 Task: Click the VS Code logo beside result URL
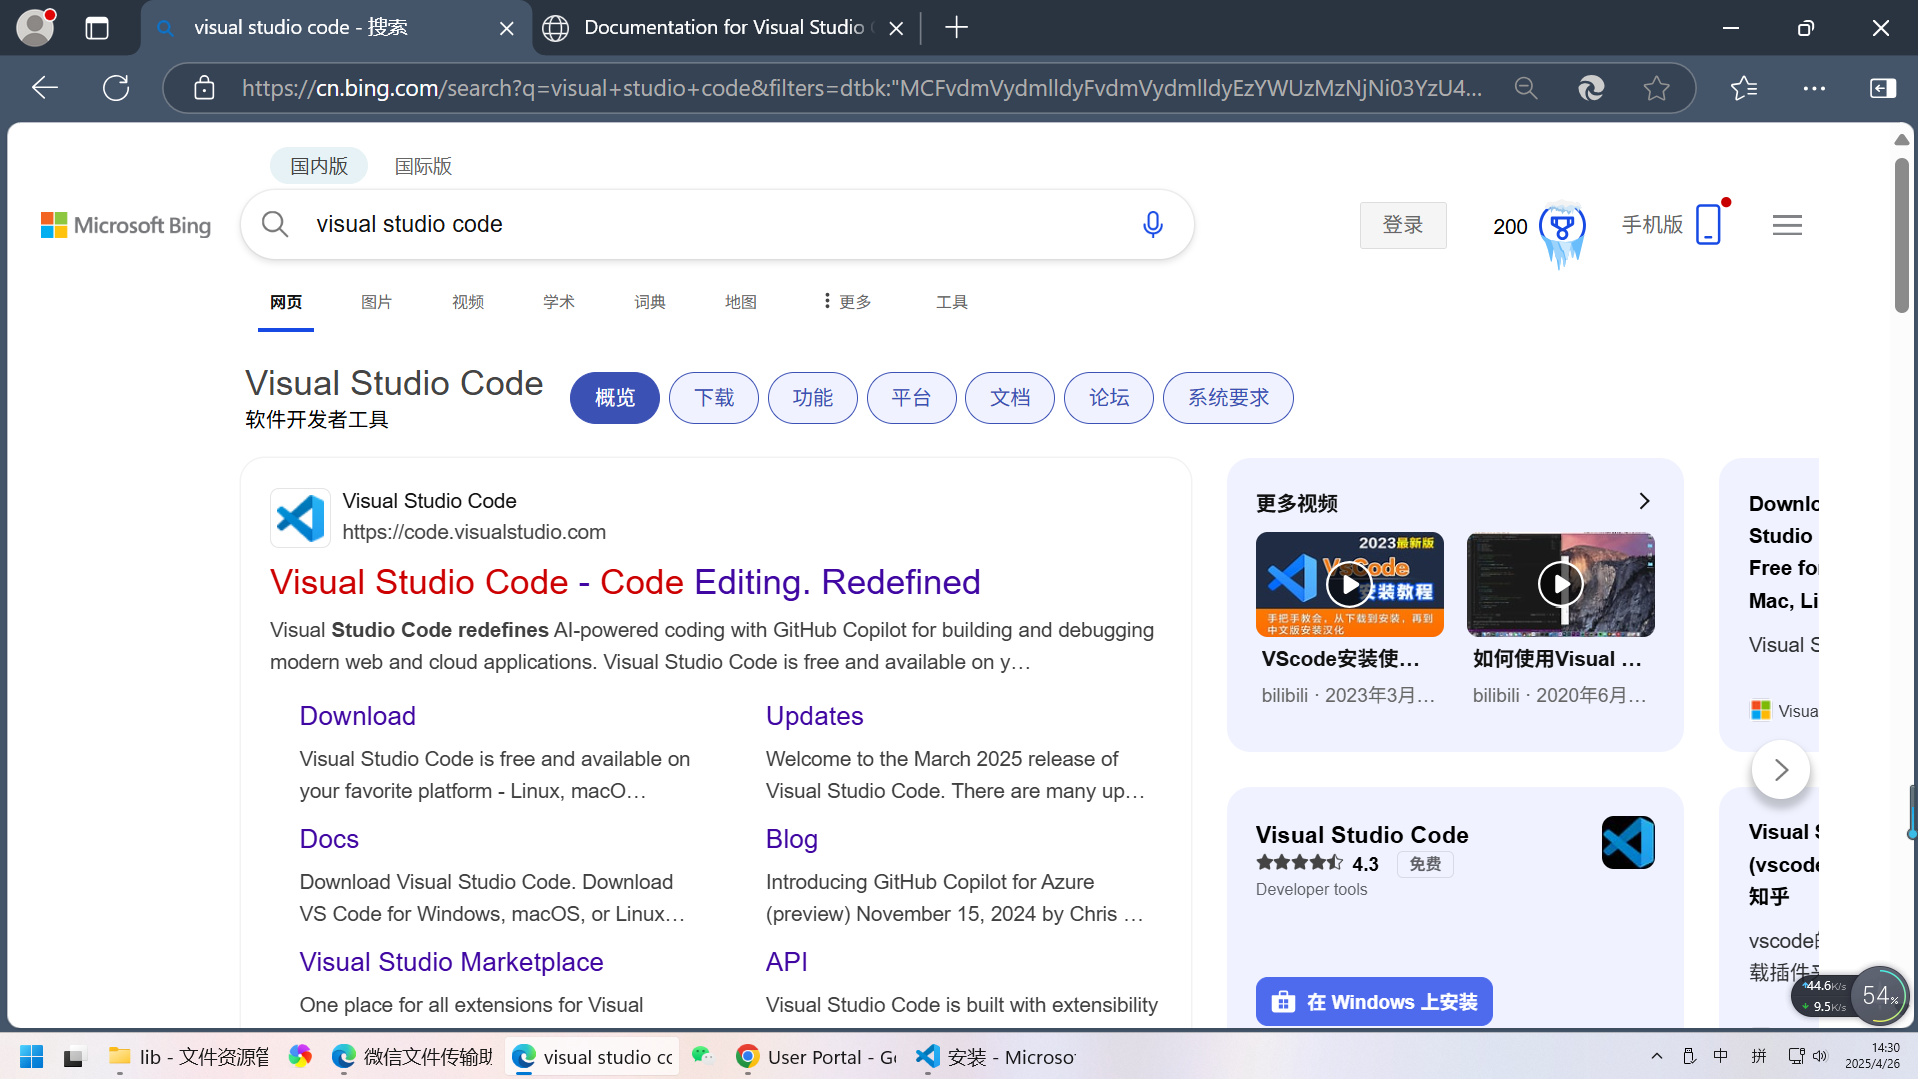[300, 518]
